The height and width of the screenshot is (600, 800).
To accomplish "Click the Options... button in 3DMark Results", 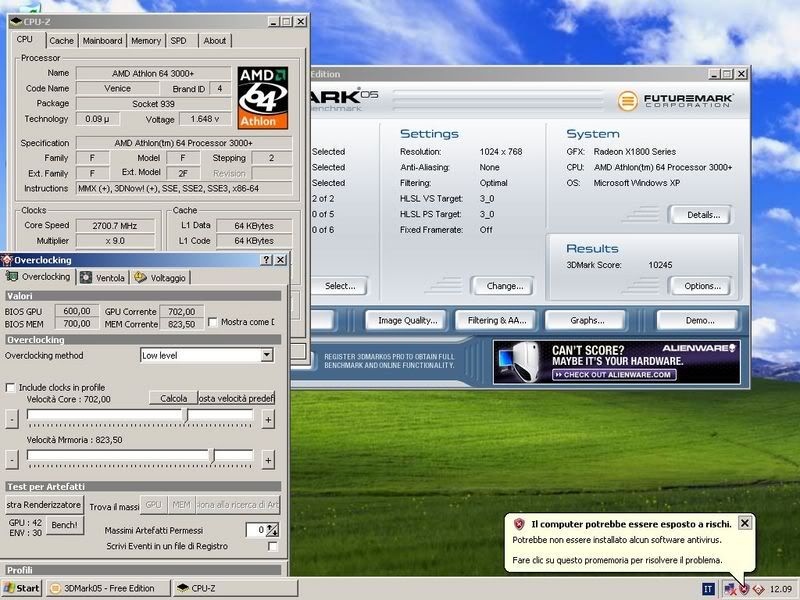I will [x=700, y=286].
